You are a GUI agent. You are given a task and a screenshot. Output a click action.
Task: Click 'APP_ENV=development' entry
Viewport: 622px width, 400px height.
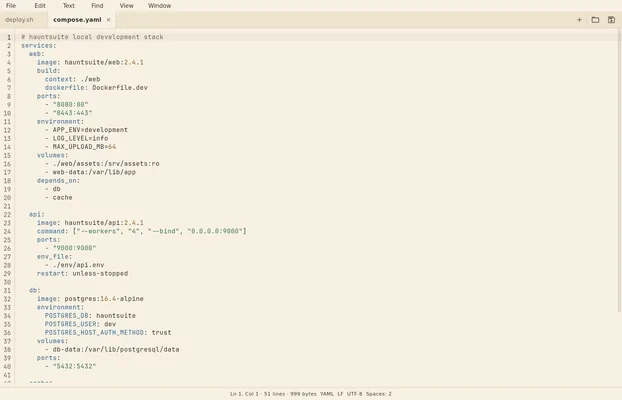pos(90,130)
